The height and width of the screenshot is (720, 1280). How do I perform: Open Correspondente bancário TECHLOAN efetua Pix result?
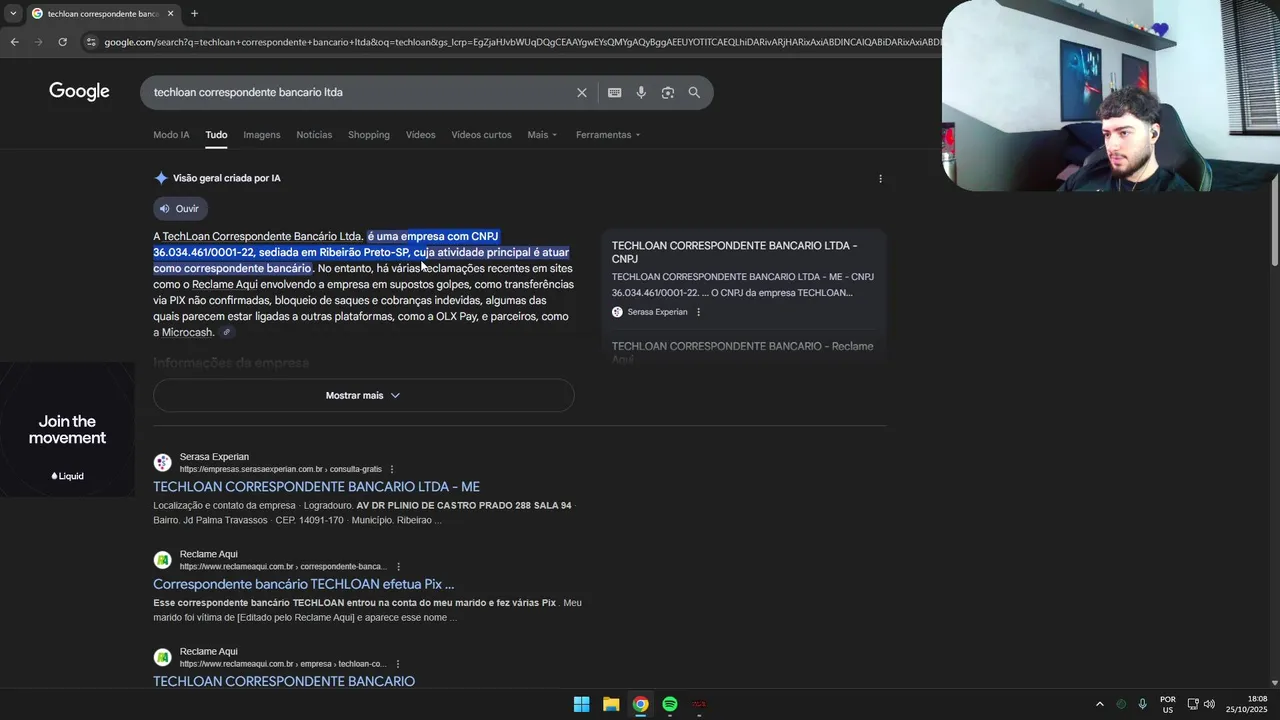[x=303, y=584]
